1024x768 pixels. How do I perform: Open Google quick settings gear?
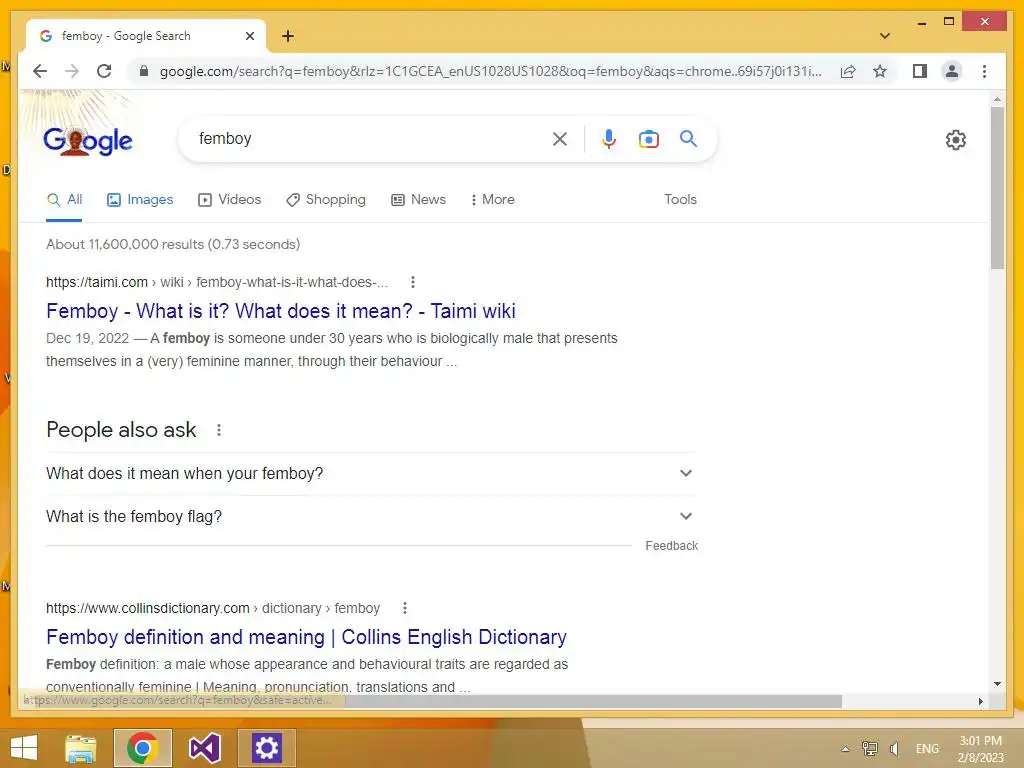[x=955, y=140]
